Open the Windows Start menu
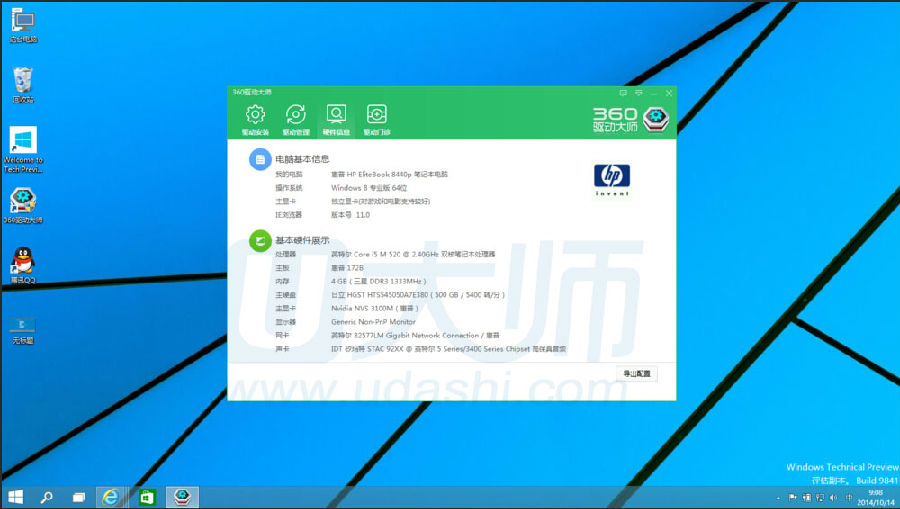The height and width of the screenshot is (509, 900). click(x=16, y=496)
